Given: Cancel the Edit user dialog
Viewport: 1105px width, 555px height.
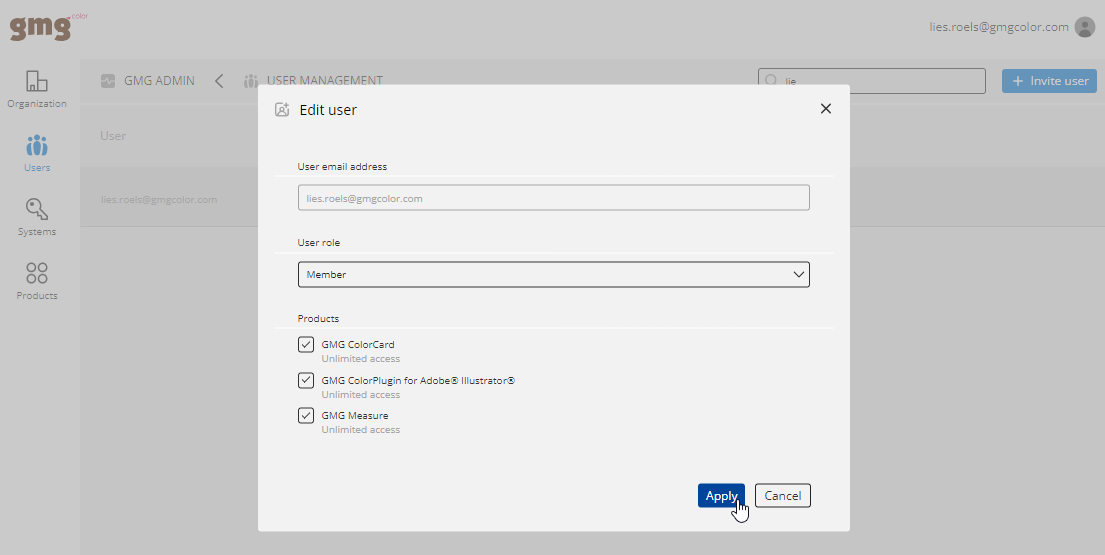Looking at the screenshot, I should click(x=783, y=496).
